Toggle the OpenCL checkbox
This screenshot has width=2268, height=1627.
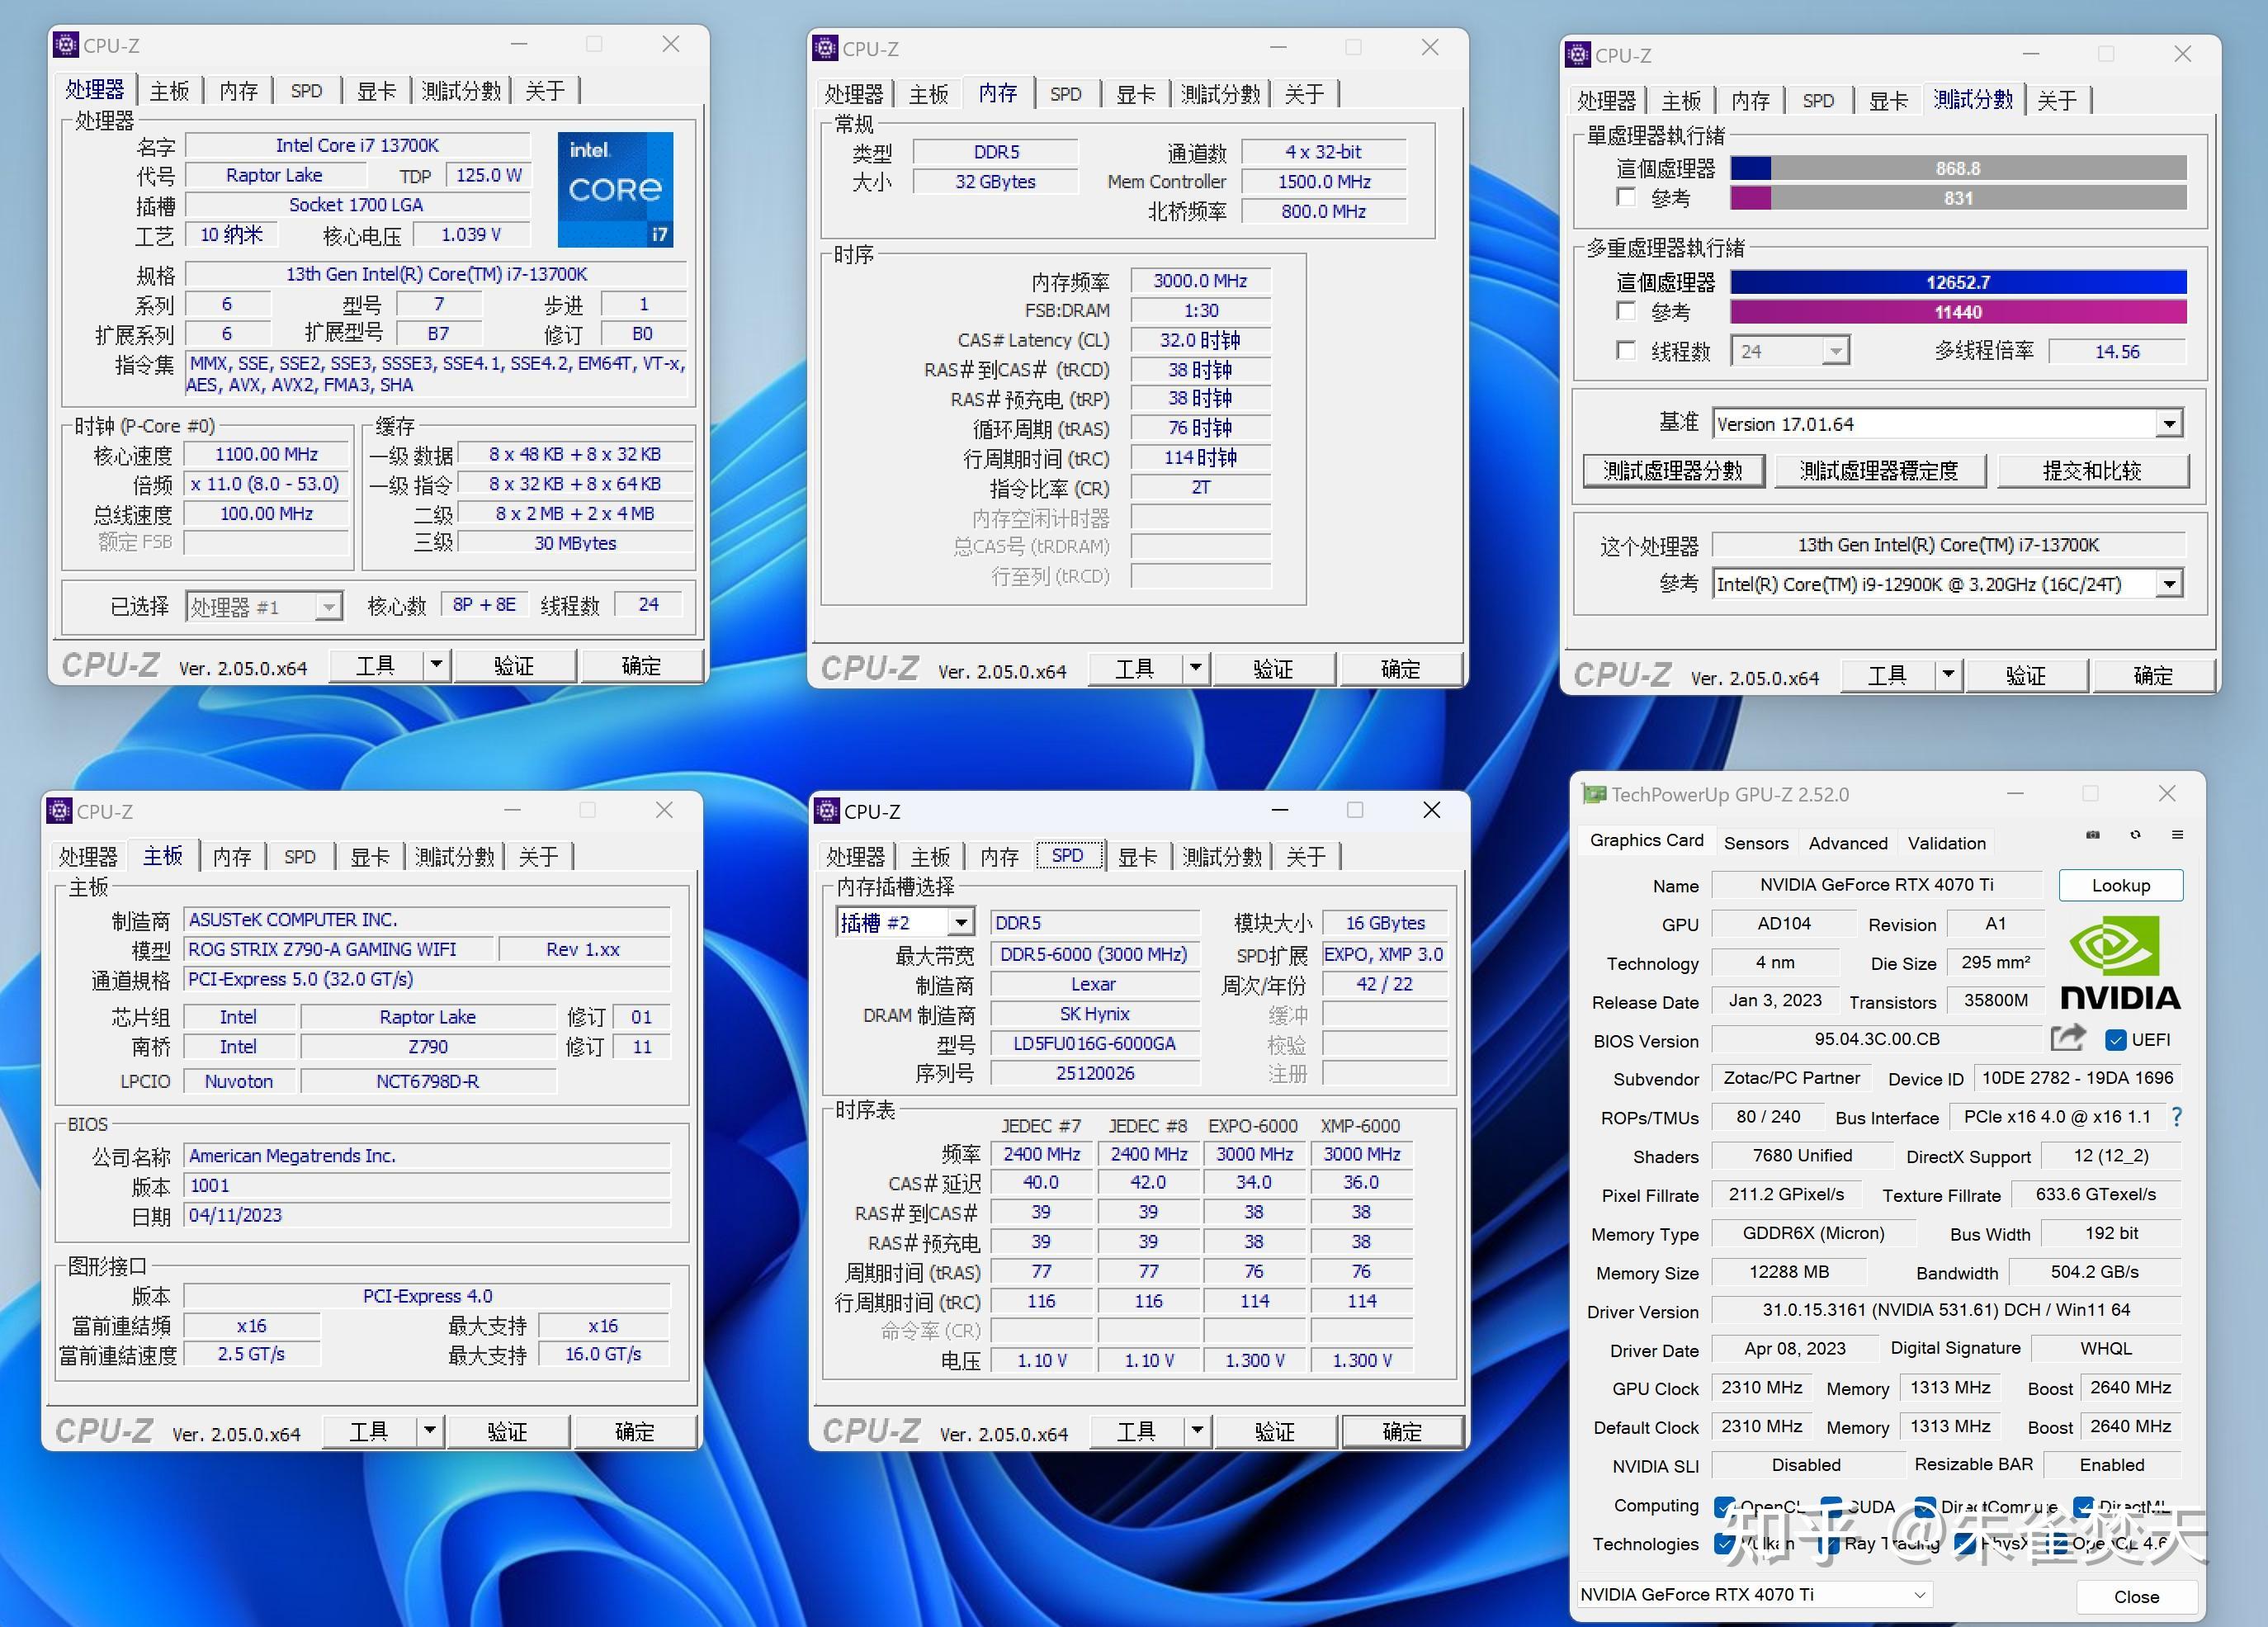(x=1724, y=1507)
